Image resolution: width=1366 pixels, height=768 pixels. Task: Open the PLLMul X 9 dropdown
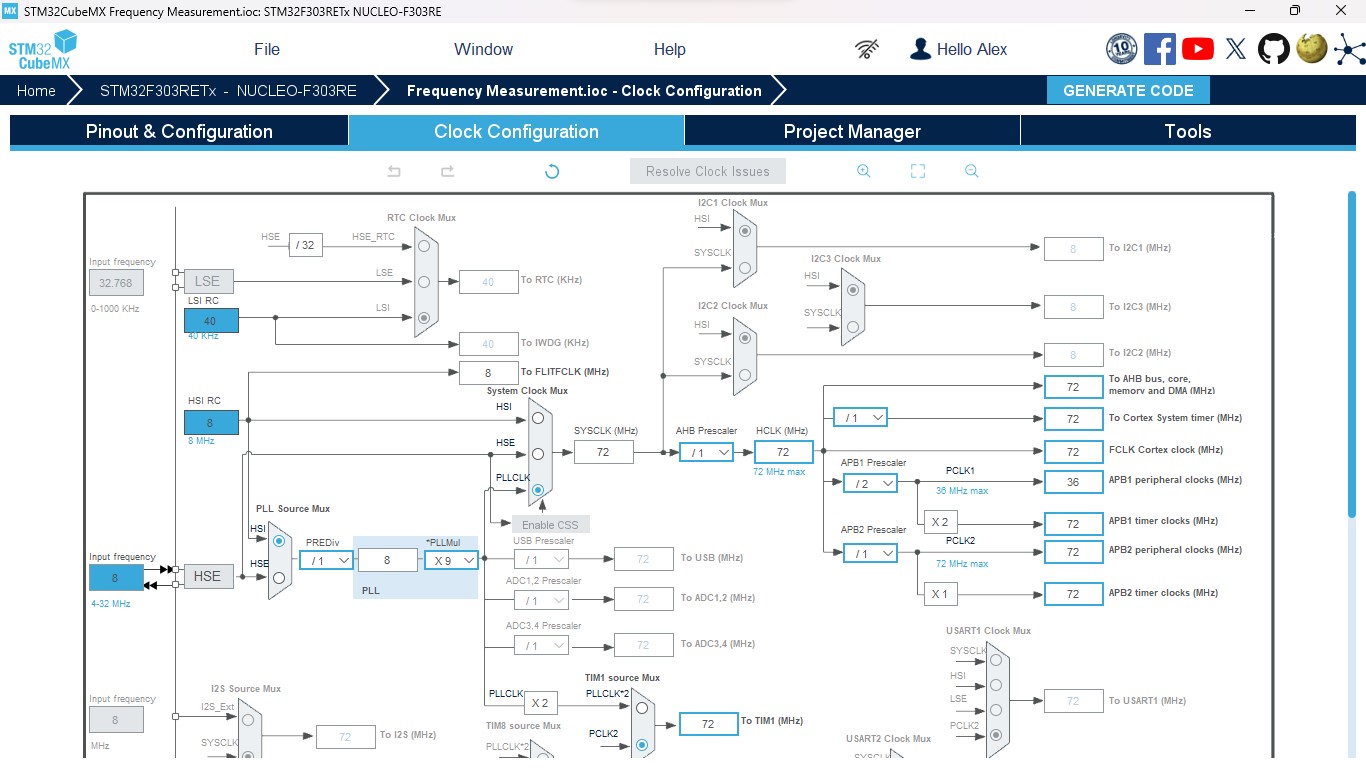(x=451, y=560)
